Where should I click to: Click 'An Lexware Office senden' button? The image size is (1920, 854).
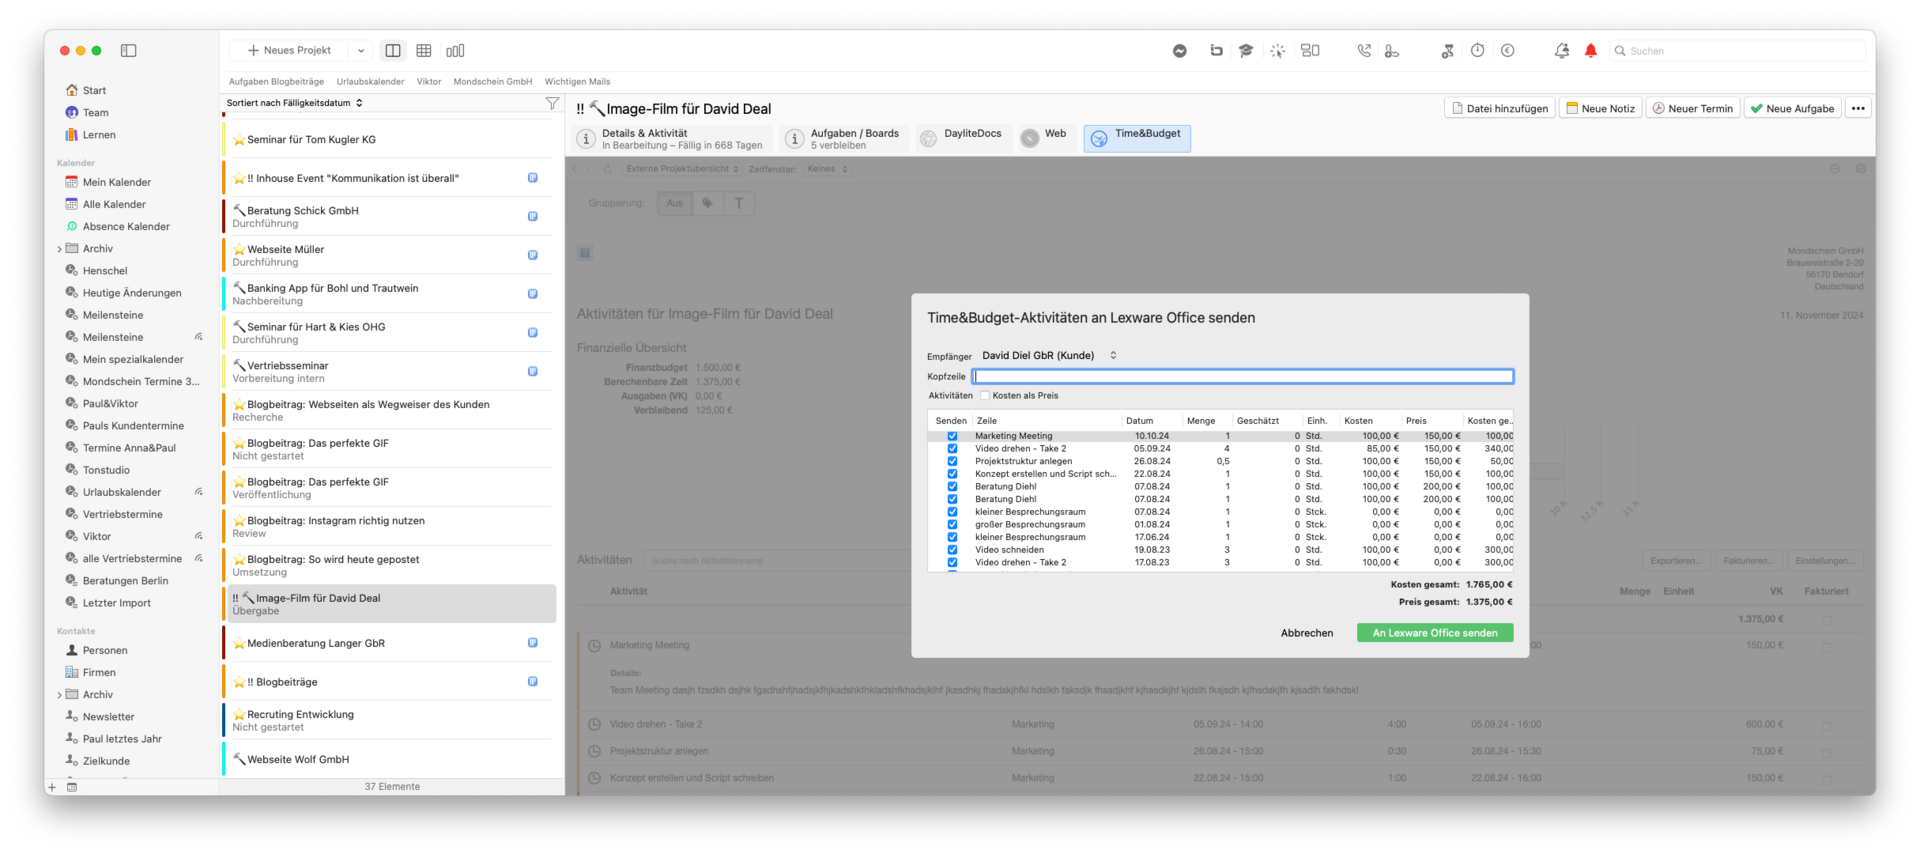[1434, 633]
